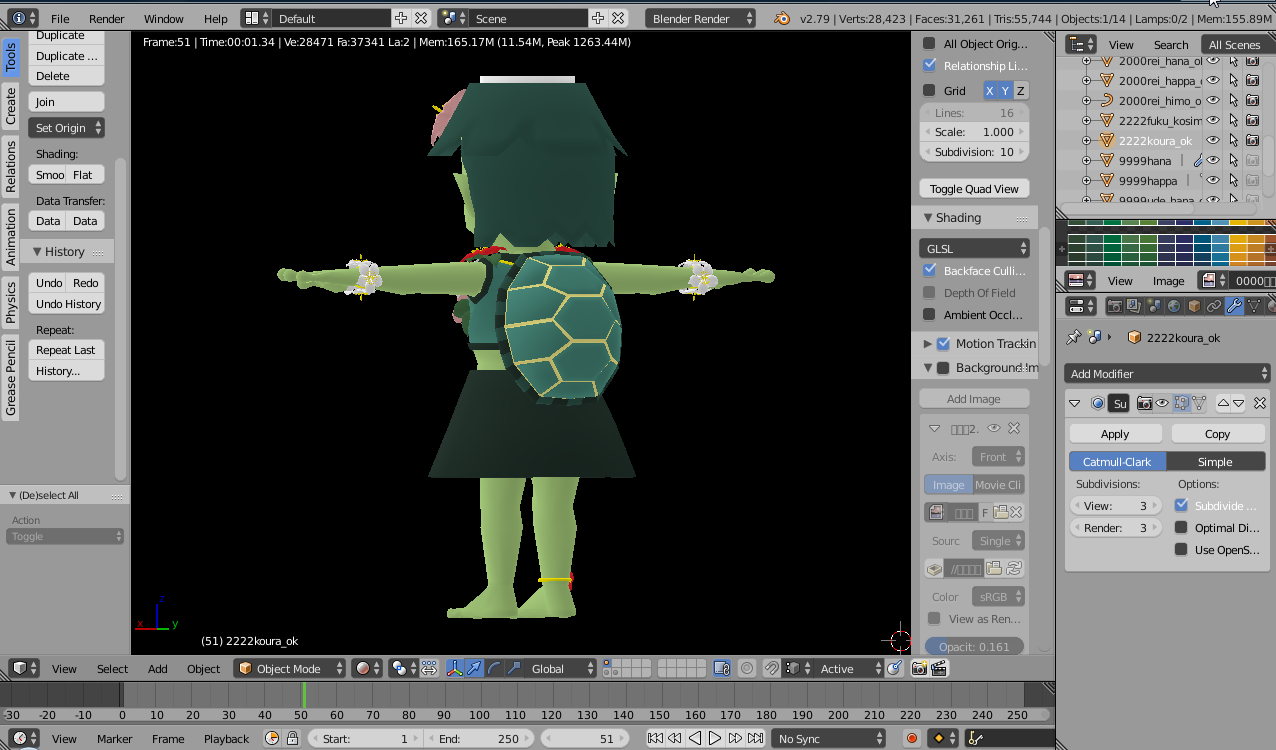Adjust the background image Opacity slider
This screenshot has height=750, width=1276.
coord(974,647)
